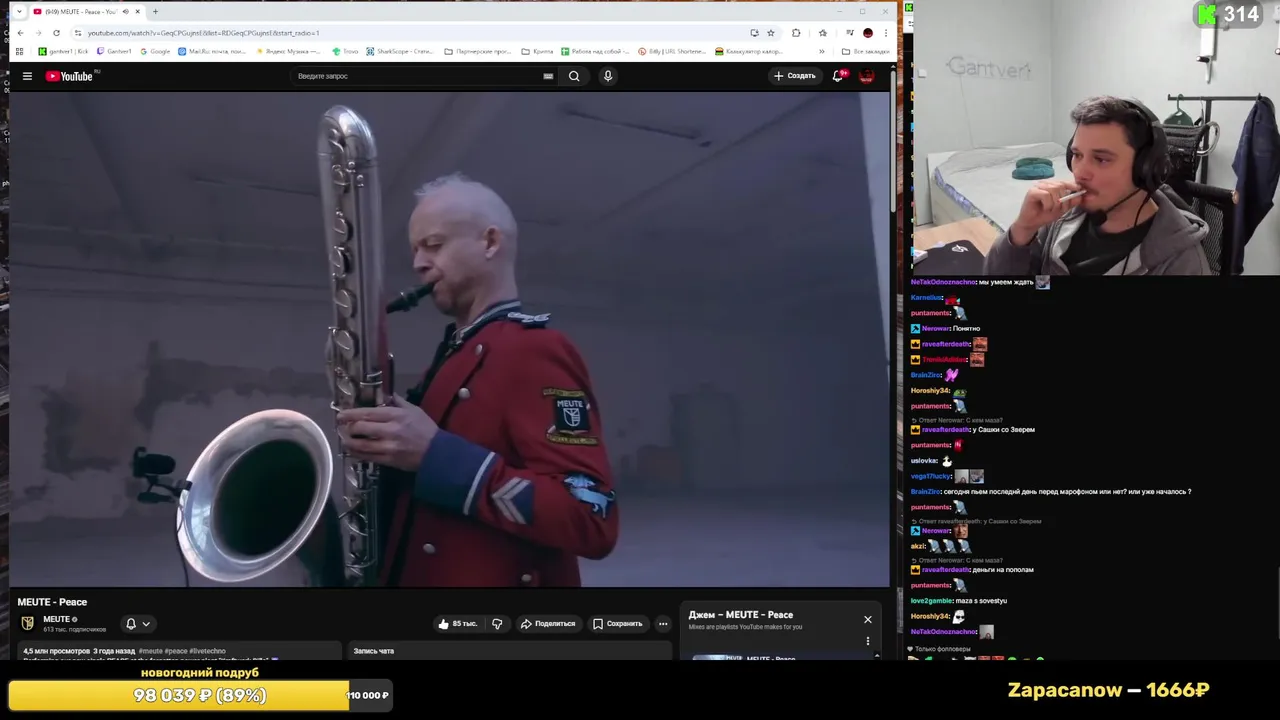Open Chrome three-dot menu

click(885, 33)
